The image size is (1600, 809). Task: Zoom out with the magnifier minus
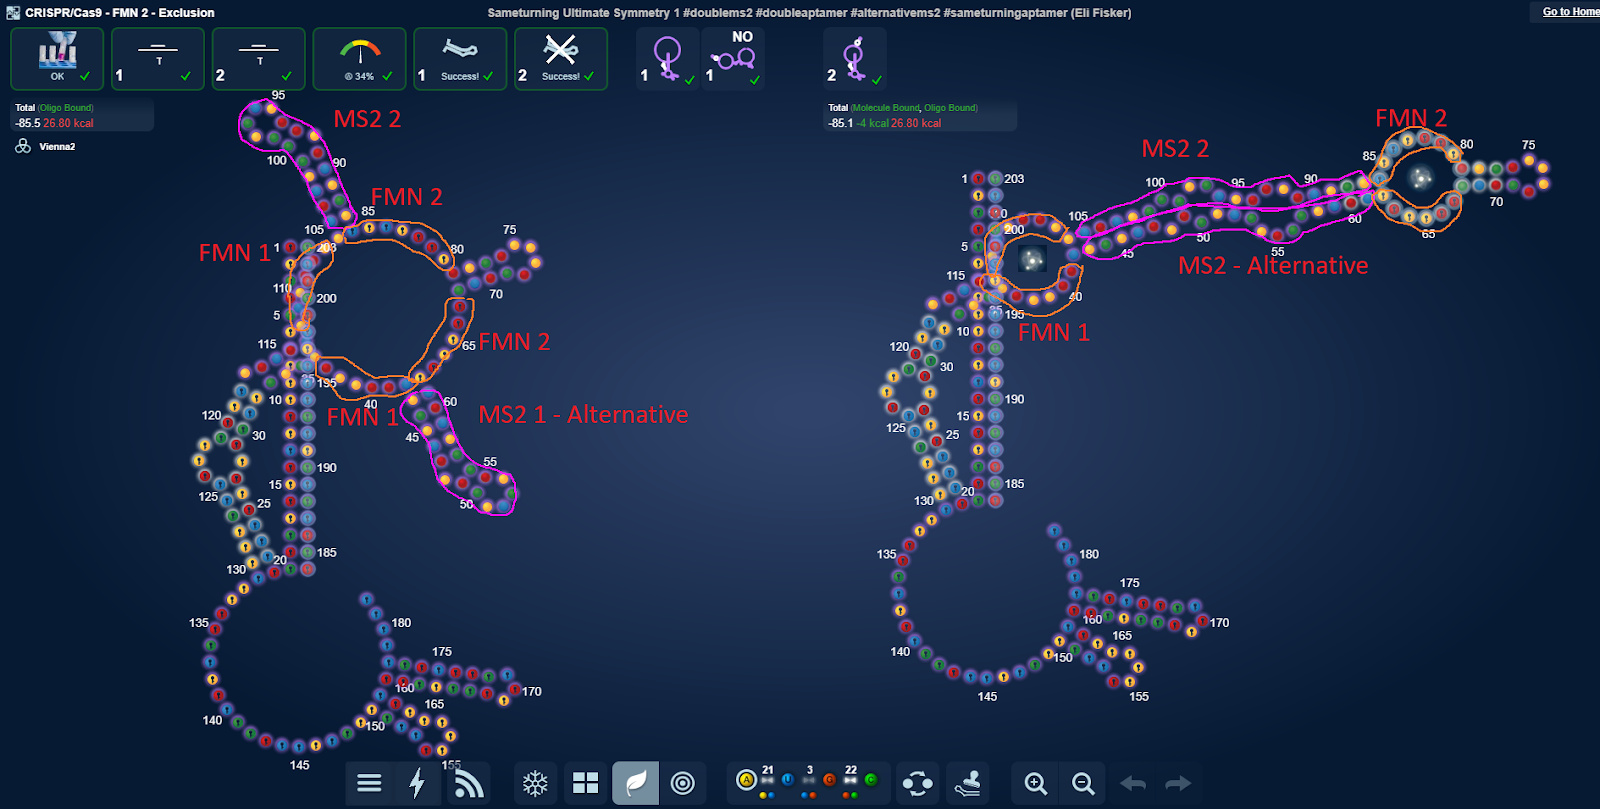click(1083, 783)
